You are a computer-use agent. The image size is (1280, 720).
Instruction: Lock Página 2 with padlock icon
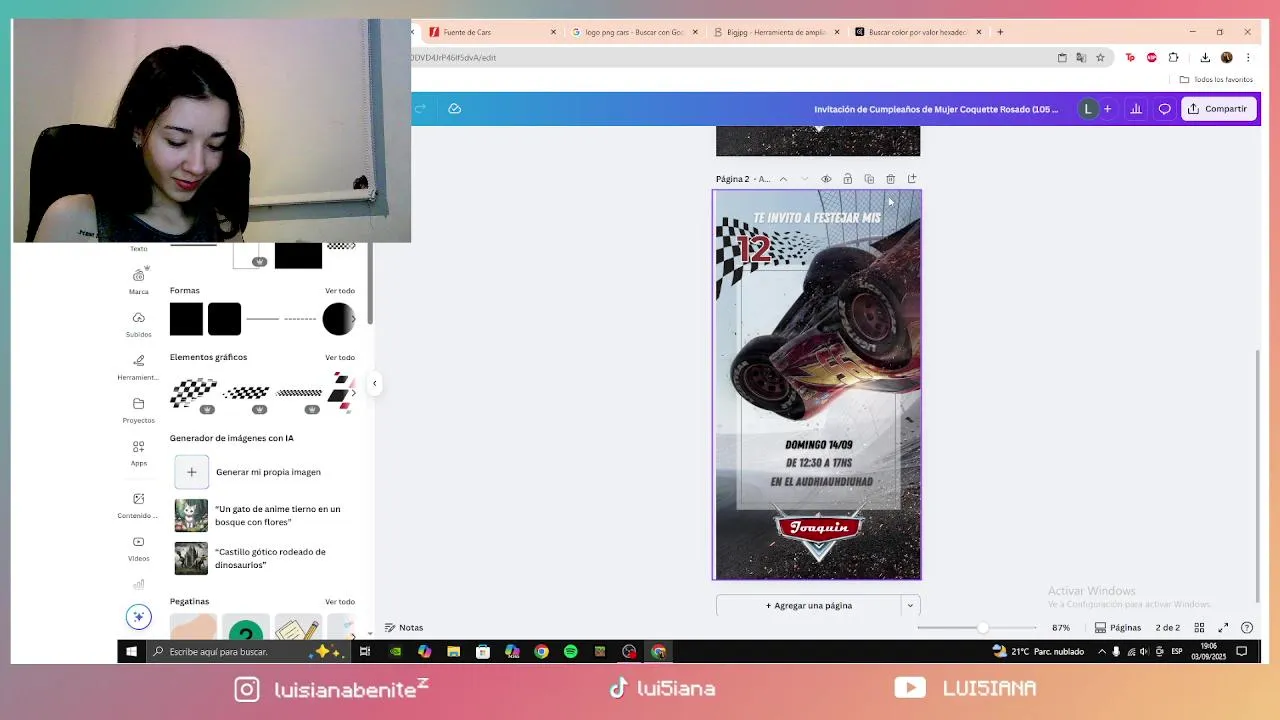[847, 179]
